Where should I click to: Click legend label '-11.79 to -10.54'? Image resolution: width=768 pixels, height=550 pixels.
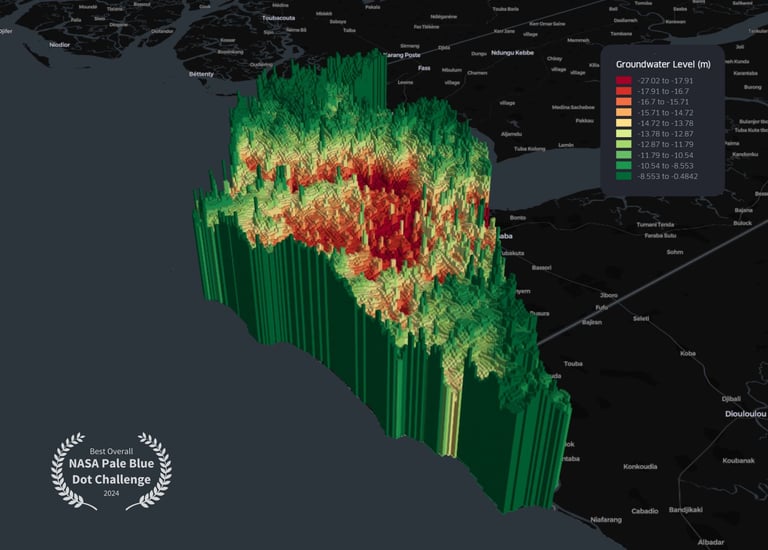click(665, 155)
